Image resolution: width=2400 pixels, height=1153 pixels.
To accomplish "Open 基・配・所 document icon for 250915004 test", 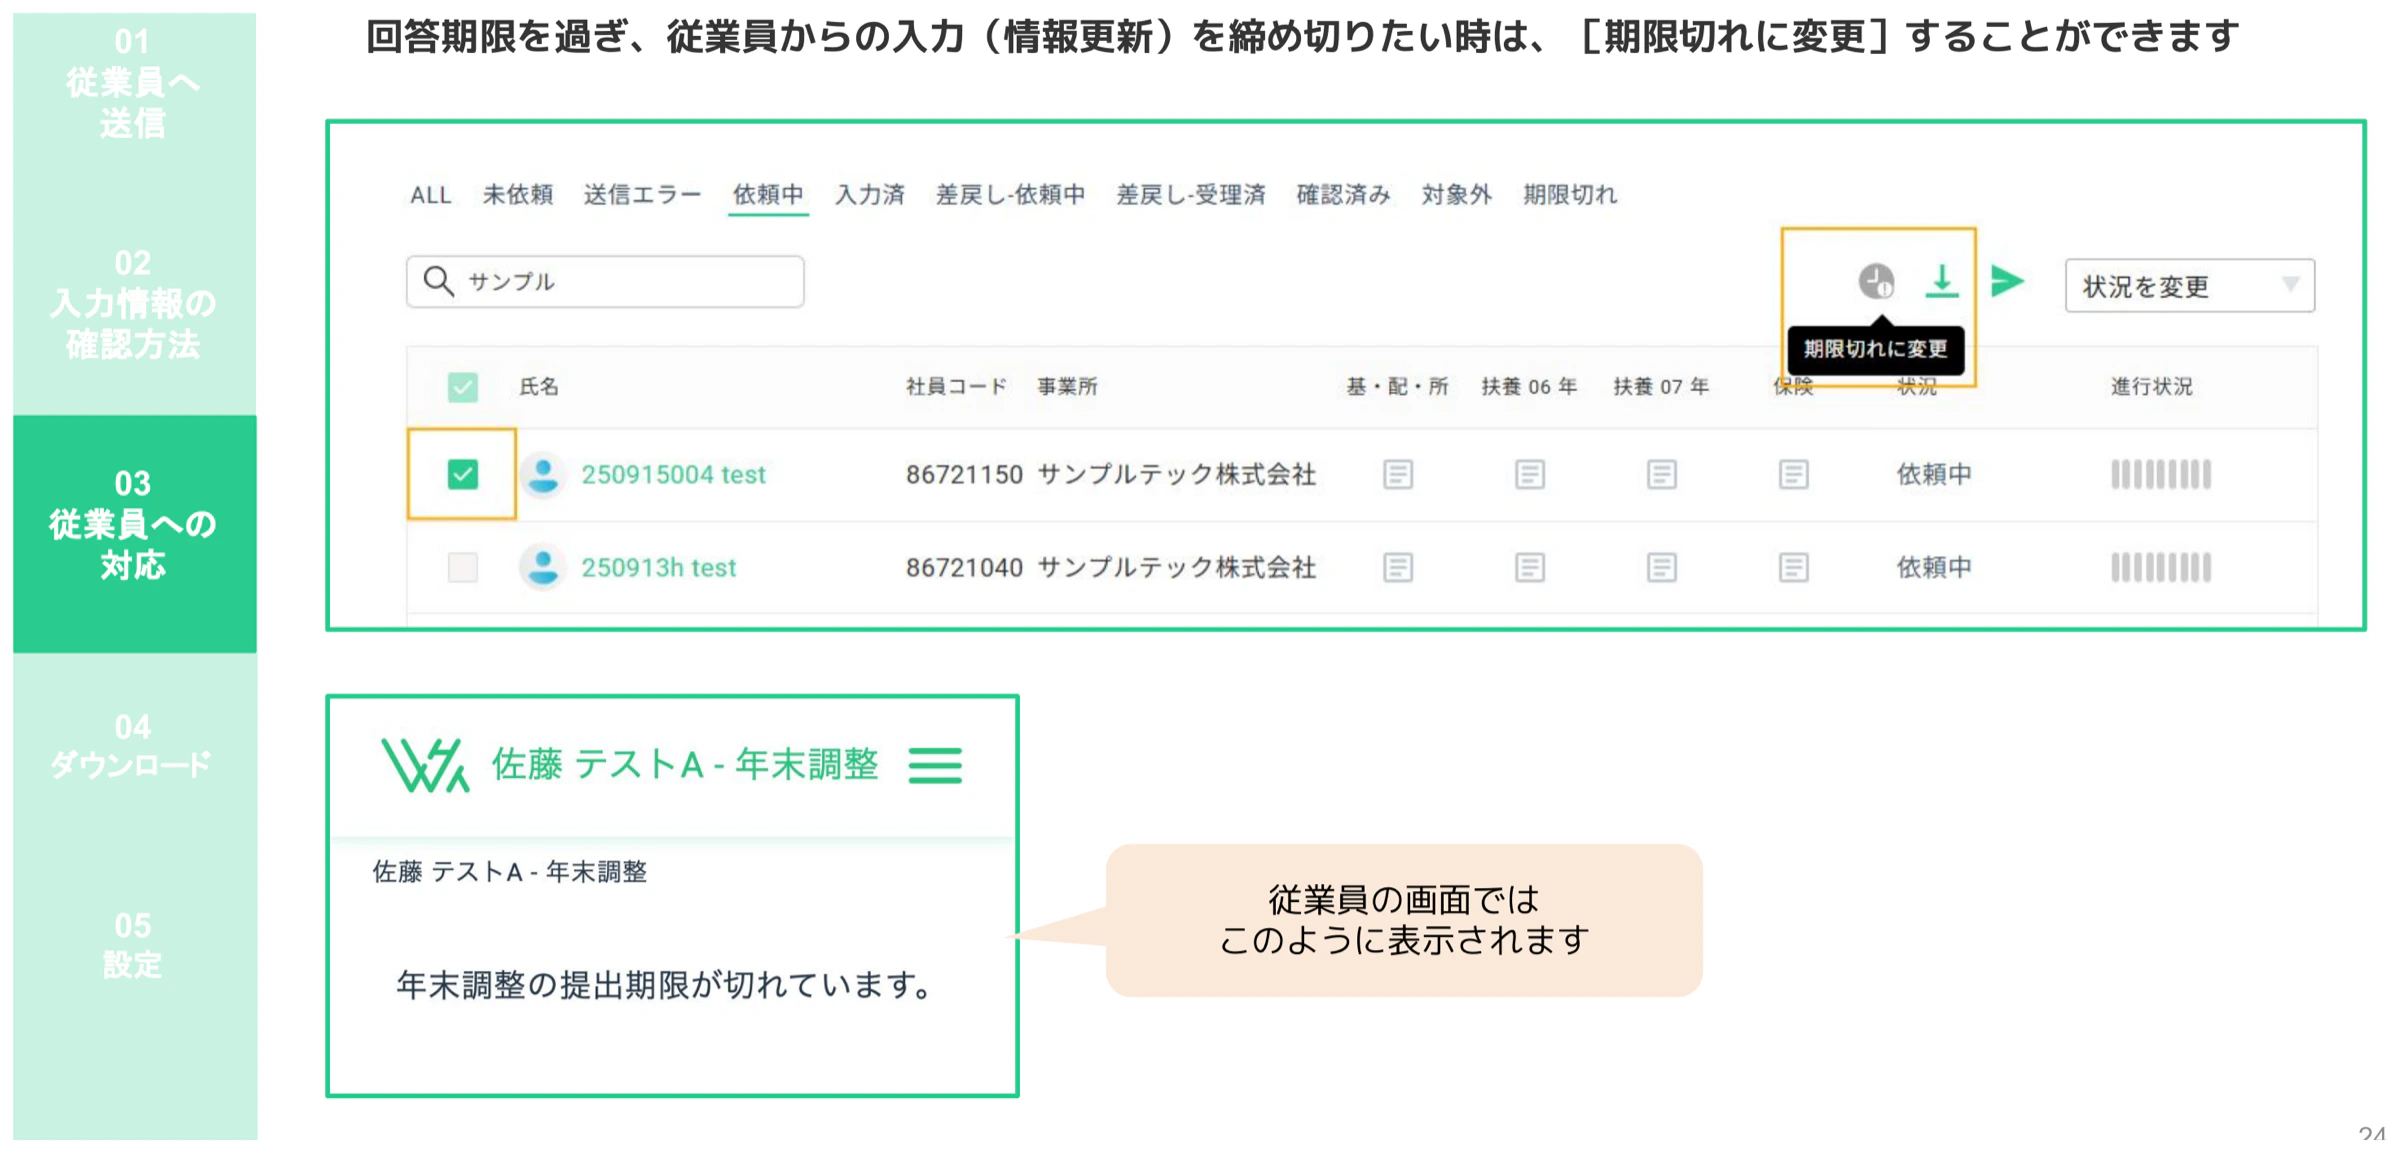I will click(1398, 474).
